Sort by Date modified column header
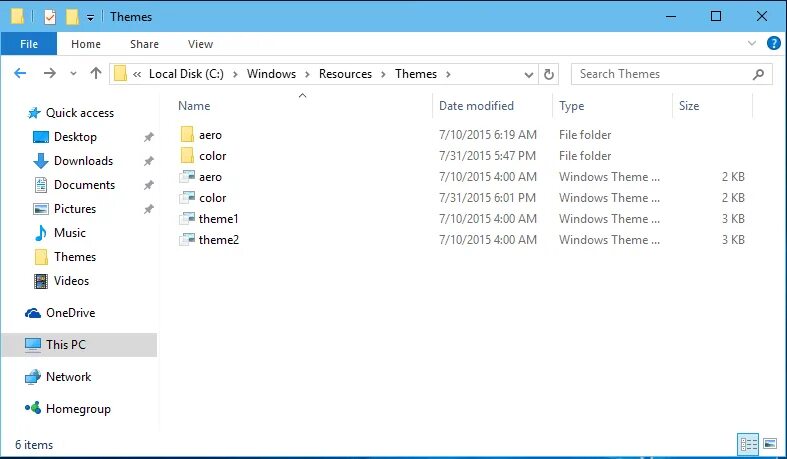This screenshot has width=787, height=459. [476, 106]
